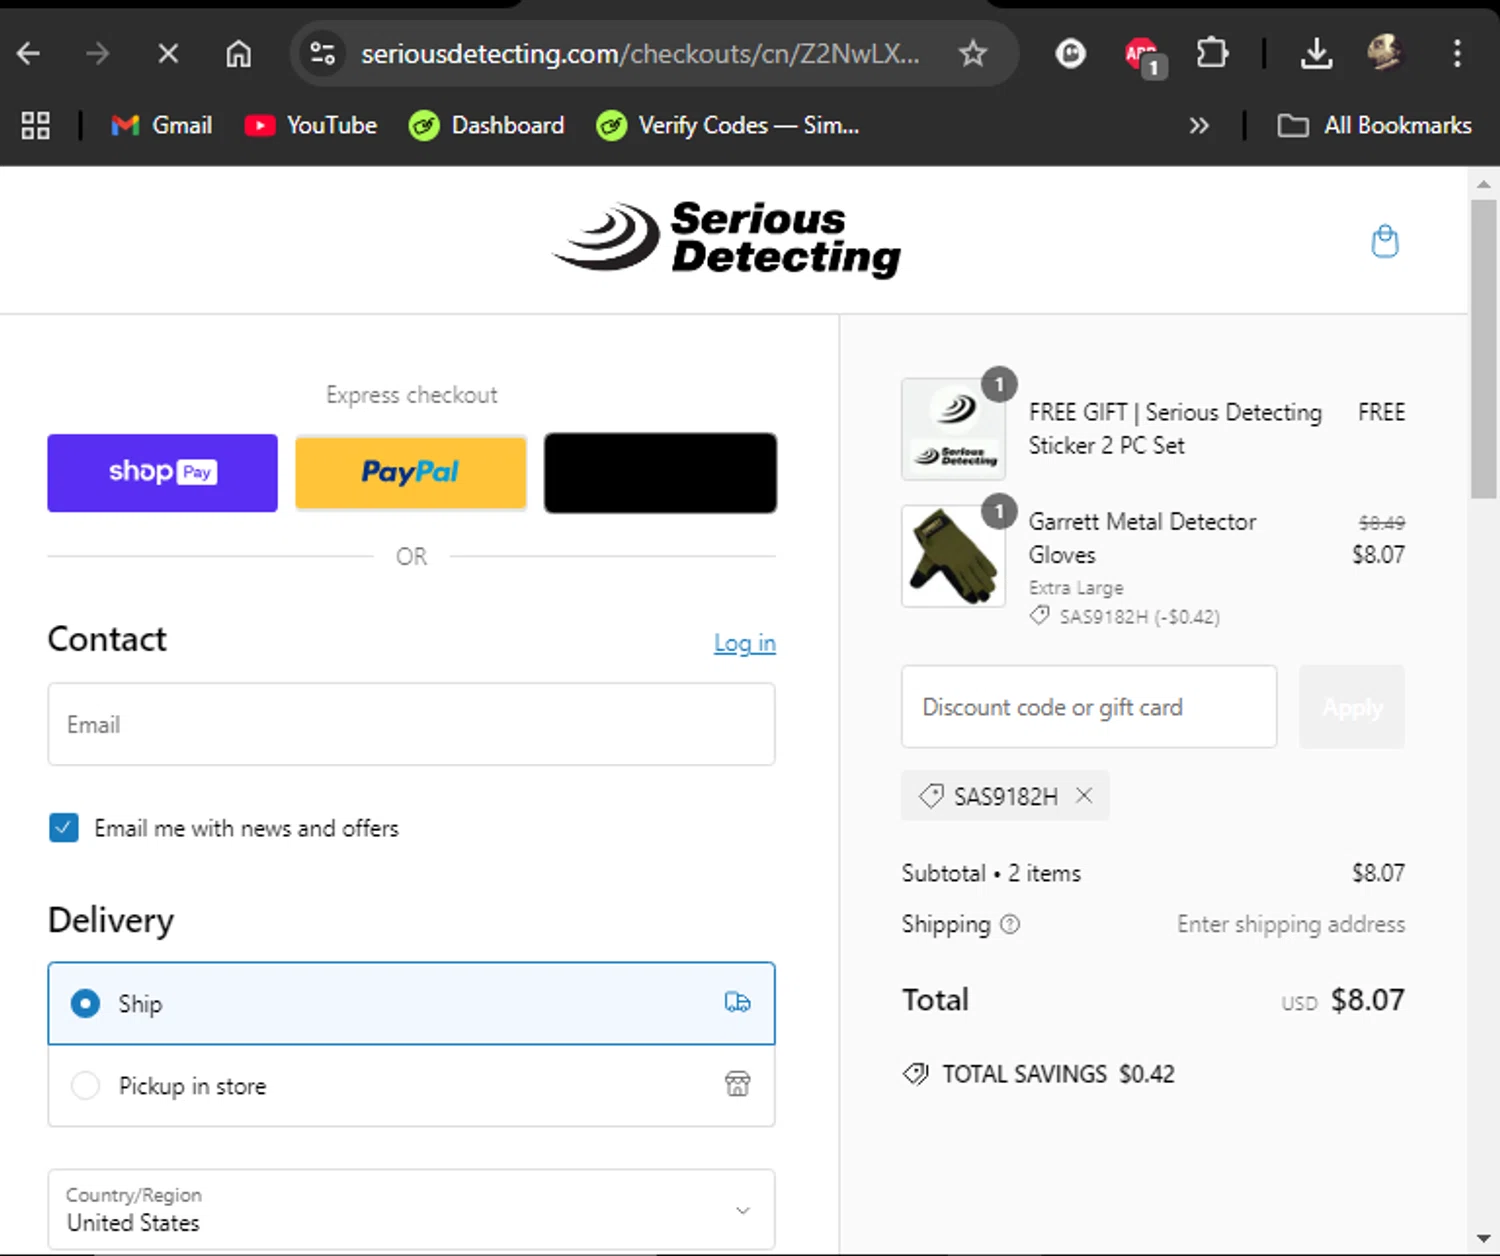Click the Garrett Metal Detector Gloves title
Viewport: 1500px width, 1256px height.
(1142, 538)
